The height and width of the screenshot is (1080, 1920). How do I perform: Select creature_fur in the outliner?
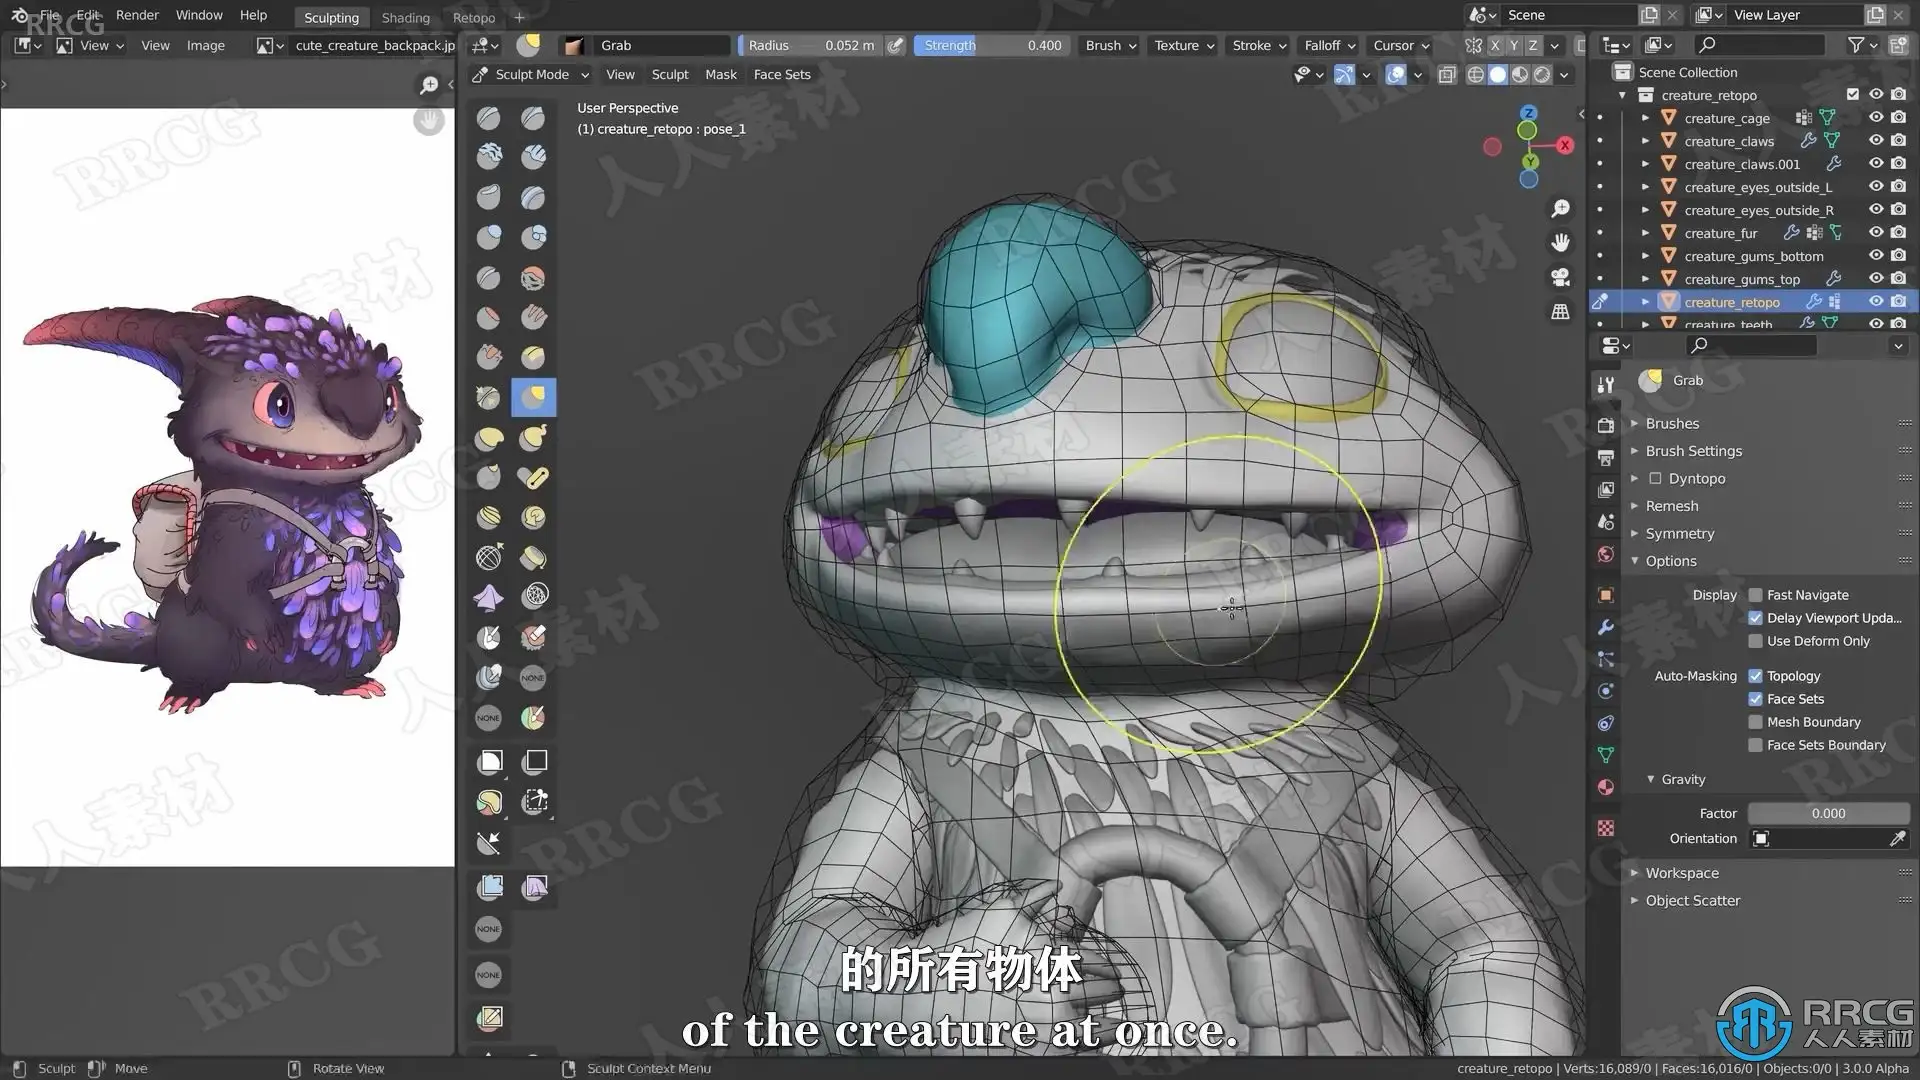point(1720,233)
